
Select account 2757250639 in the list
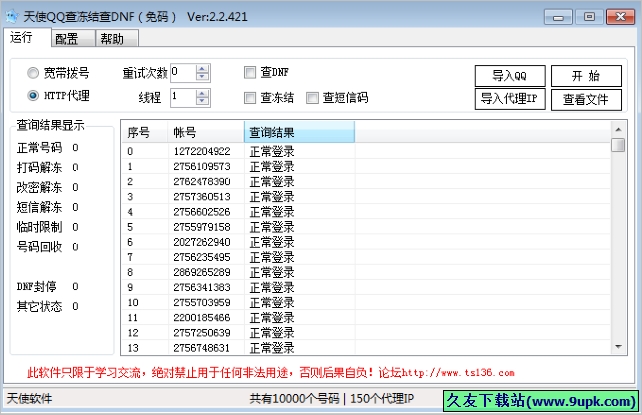tap(202, 333)
